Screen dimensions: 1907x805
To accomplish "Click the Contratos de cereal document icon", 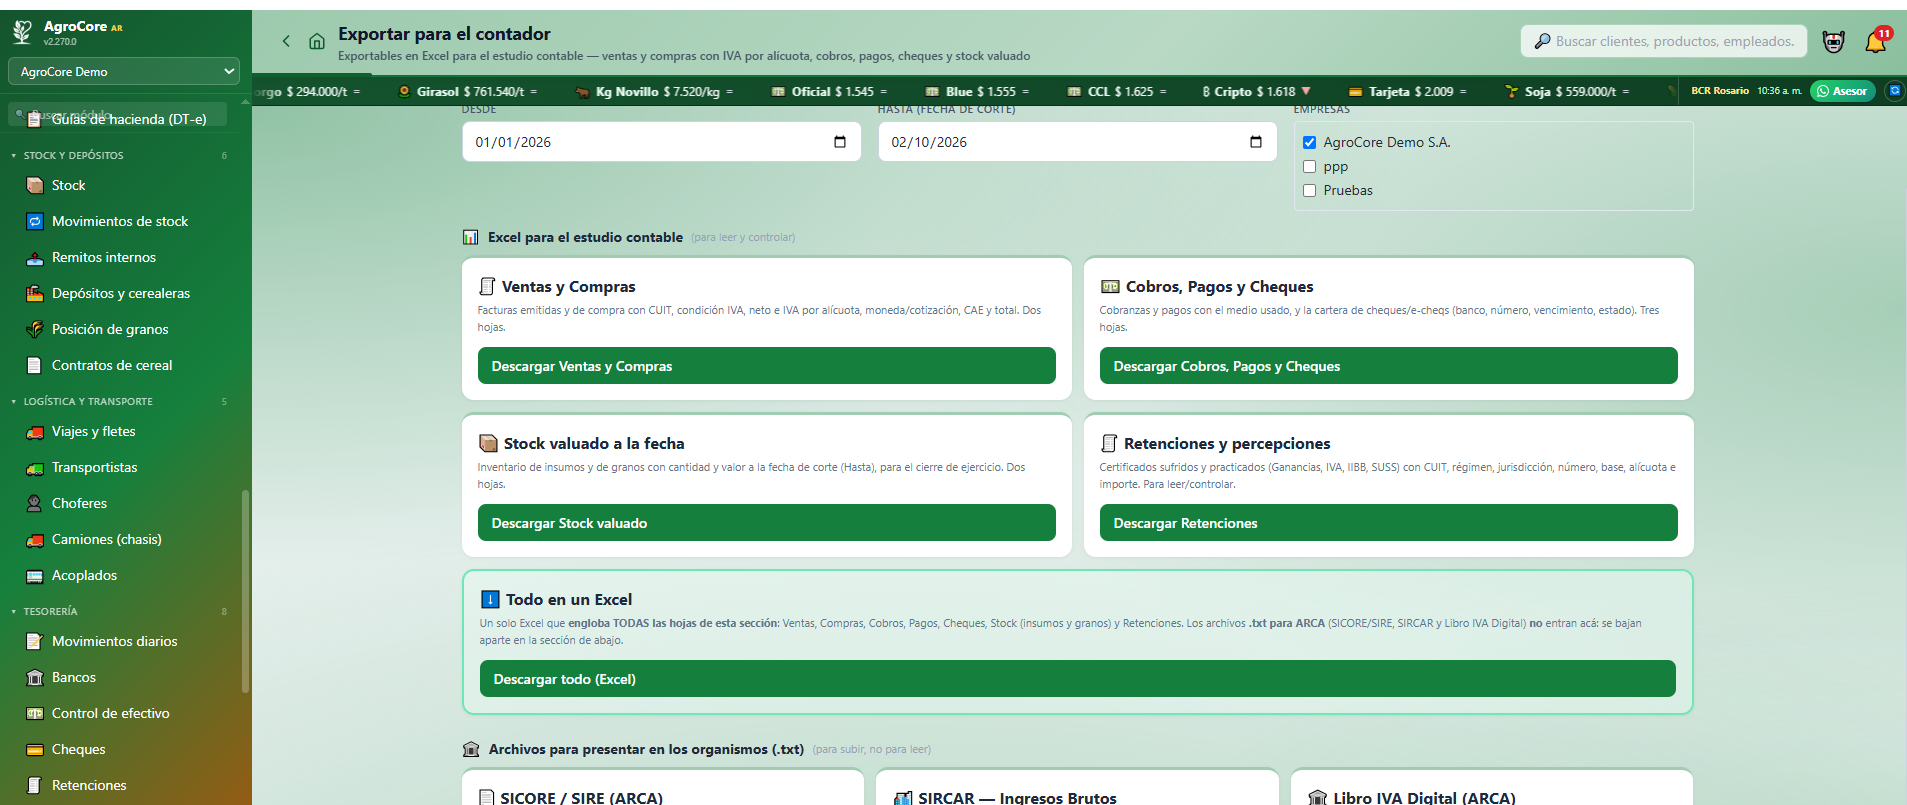I will [x=35, y=365].
